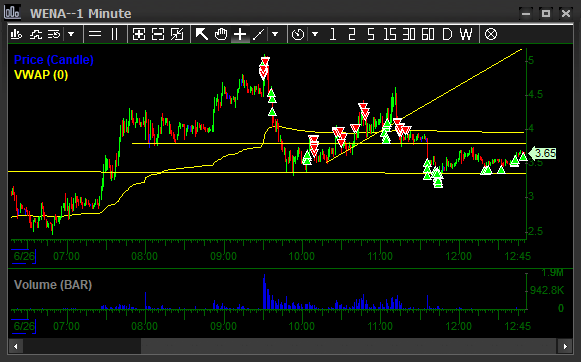Click the 3.65 current price tag
The height and width of the screenshot is (362, 581).
(x=543, y=153)
